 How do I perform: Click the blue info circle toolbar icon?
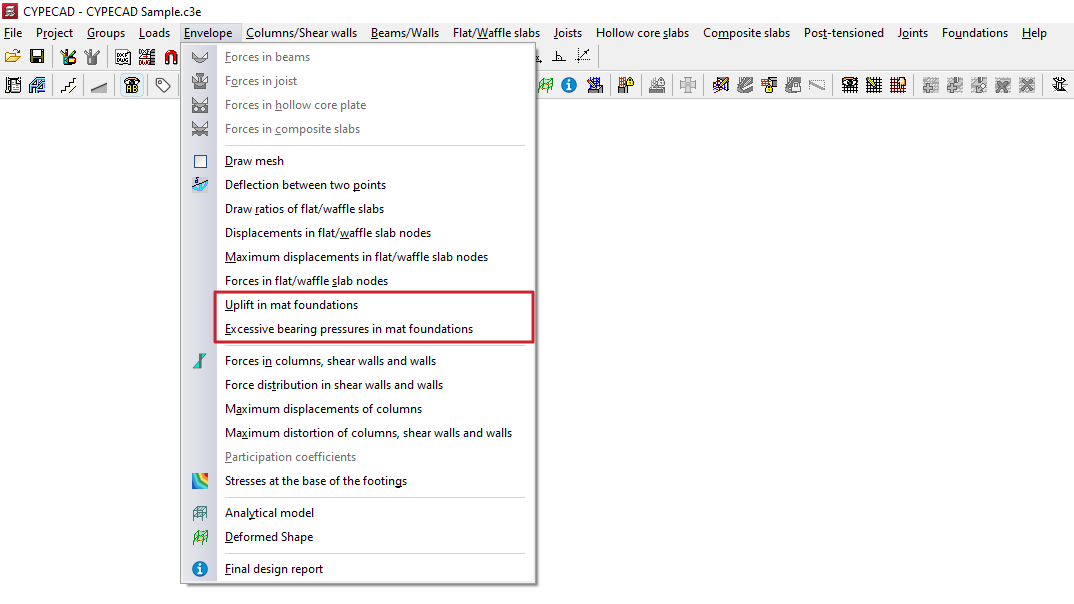click(x=569, y=85)
